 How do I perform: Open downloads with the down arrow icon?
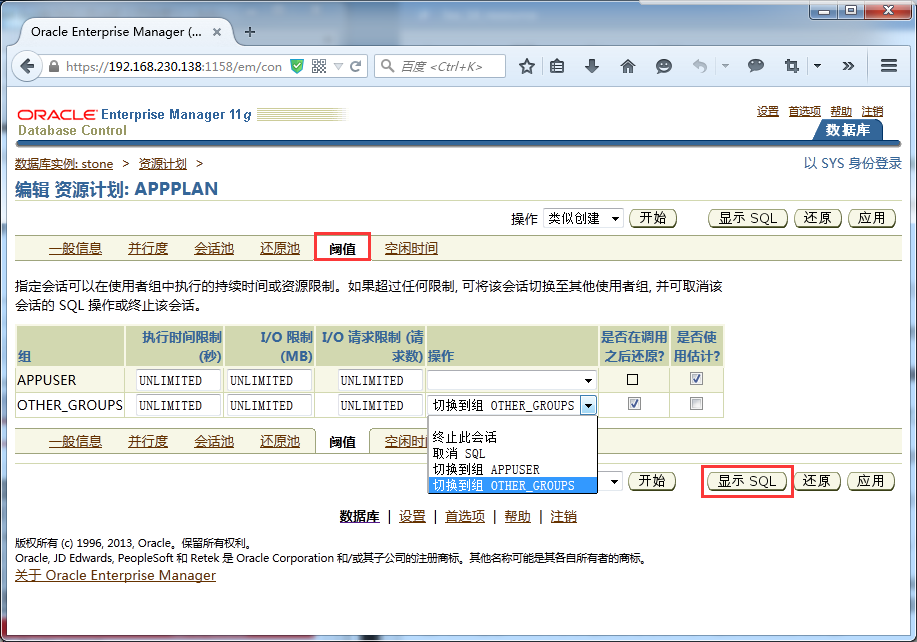(x=592, y=66)
